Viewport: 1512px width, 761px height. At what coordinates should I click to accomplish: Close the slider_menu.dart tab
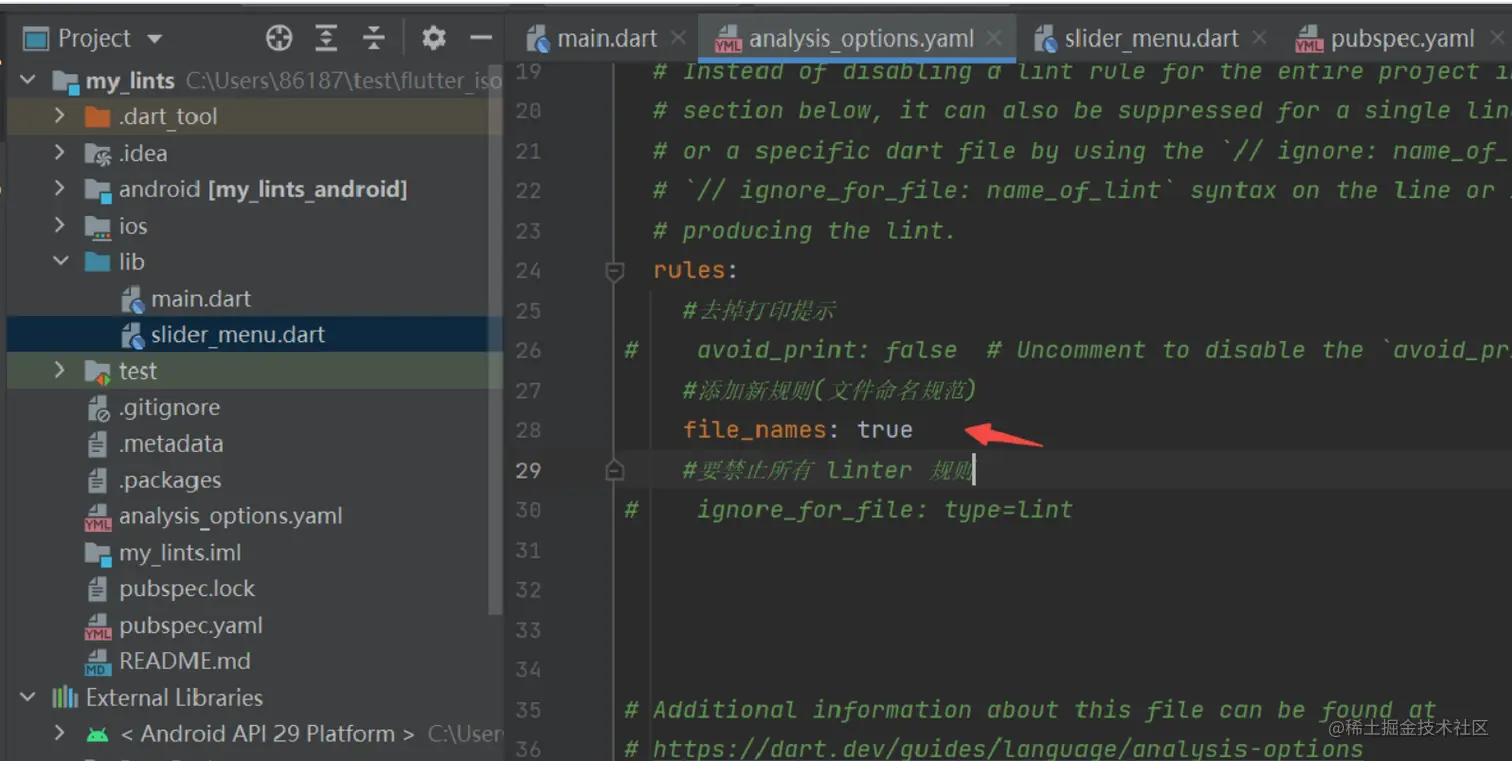pos(1259,38)
